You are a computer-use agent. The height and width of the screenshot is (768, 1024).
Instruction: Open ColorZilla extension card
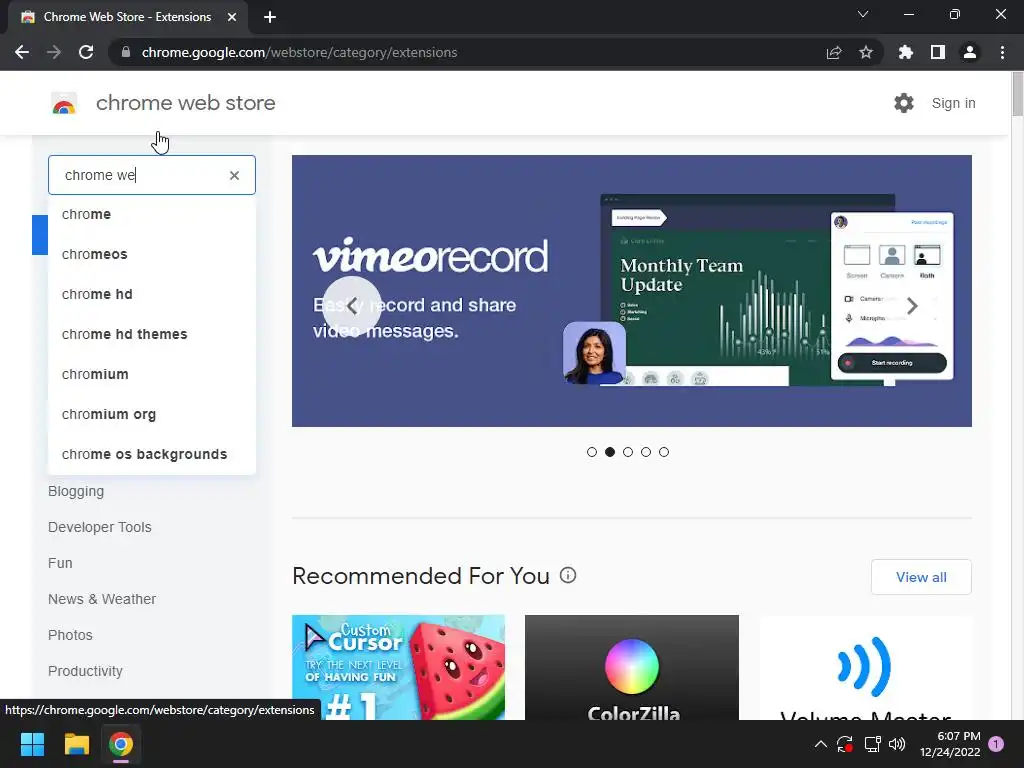coord(632,667)
